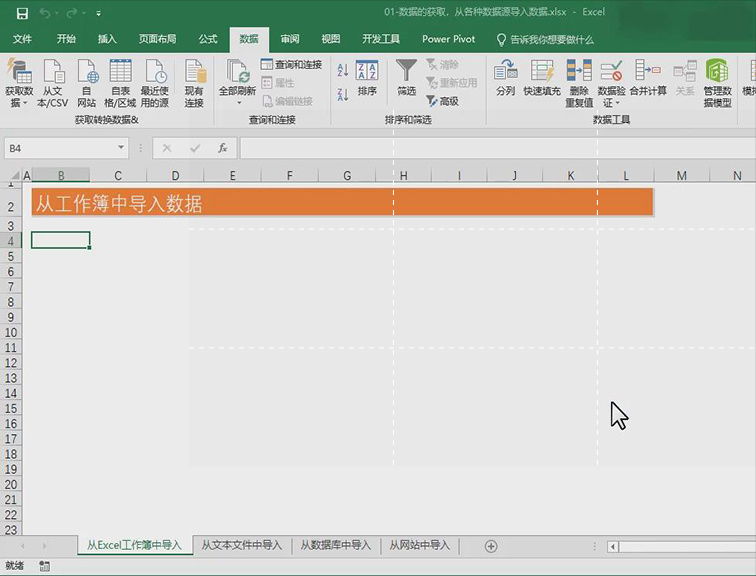Viewport: 756px width, 576px height.
Task: Click the formula bar input area
Action: [x=498, y=148]
